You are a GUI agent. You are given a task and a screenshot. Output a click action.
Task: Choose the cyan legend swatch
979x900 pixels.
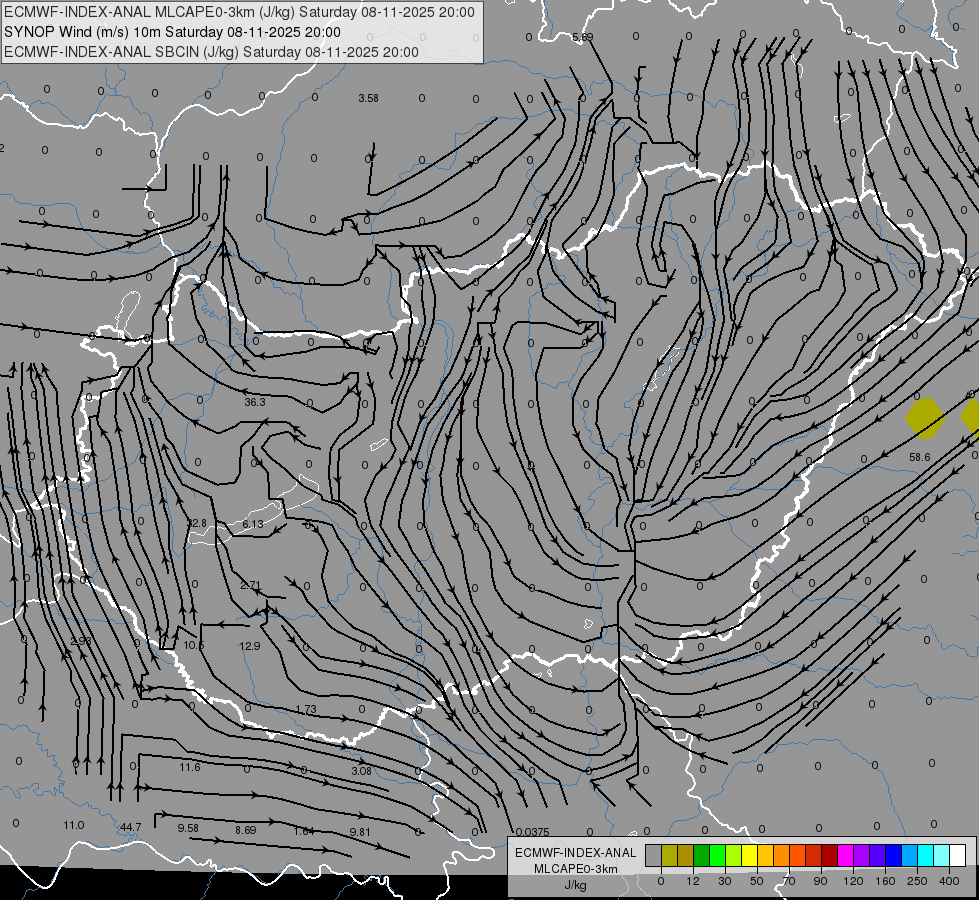click(925, 855)
